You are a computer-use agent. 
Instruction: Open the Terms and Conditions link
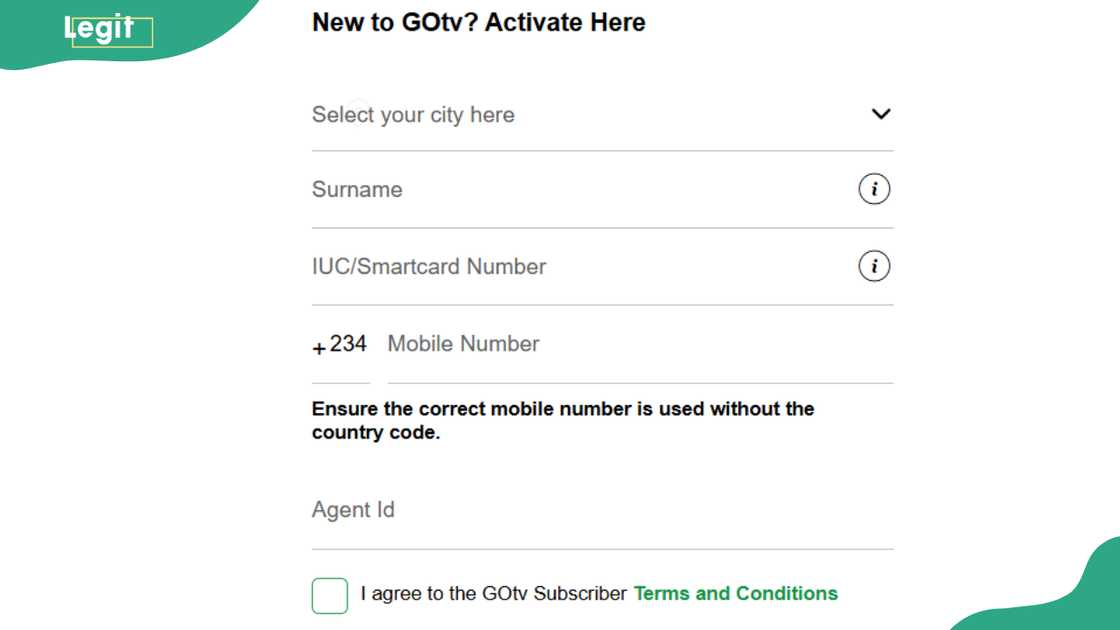point(735,594)
